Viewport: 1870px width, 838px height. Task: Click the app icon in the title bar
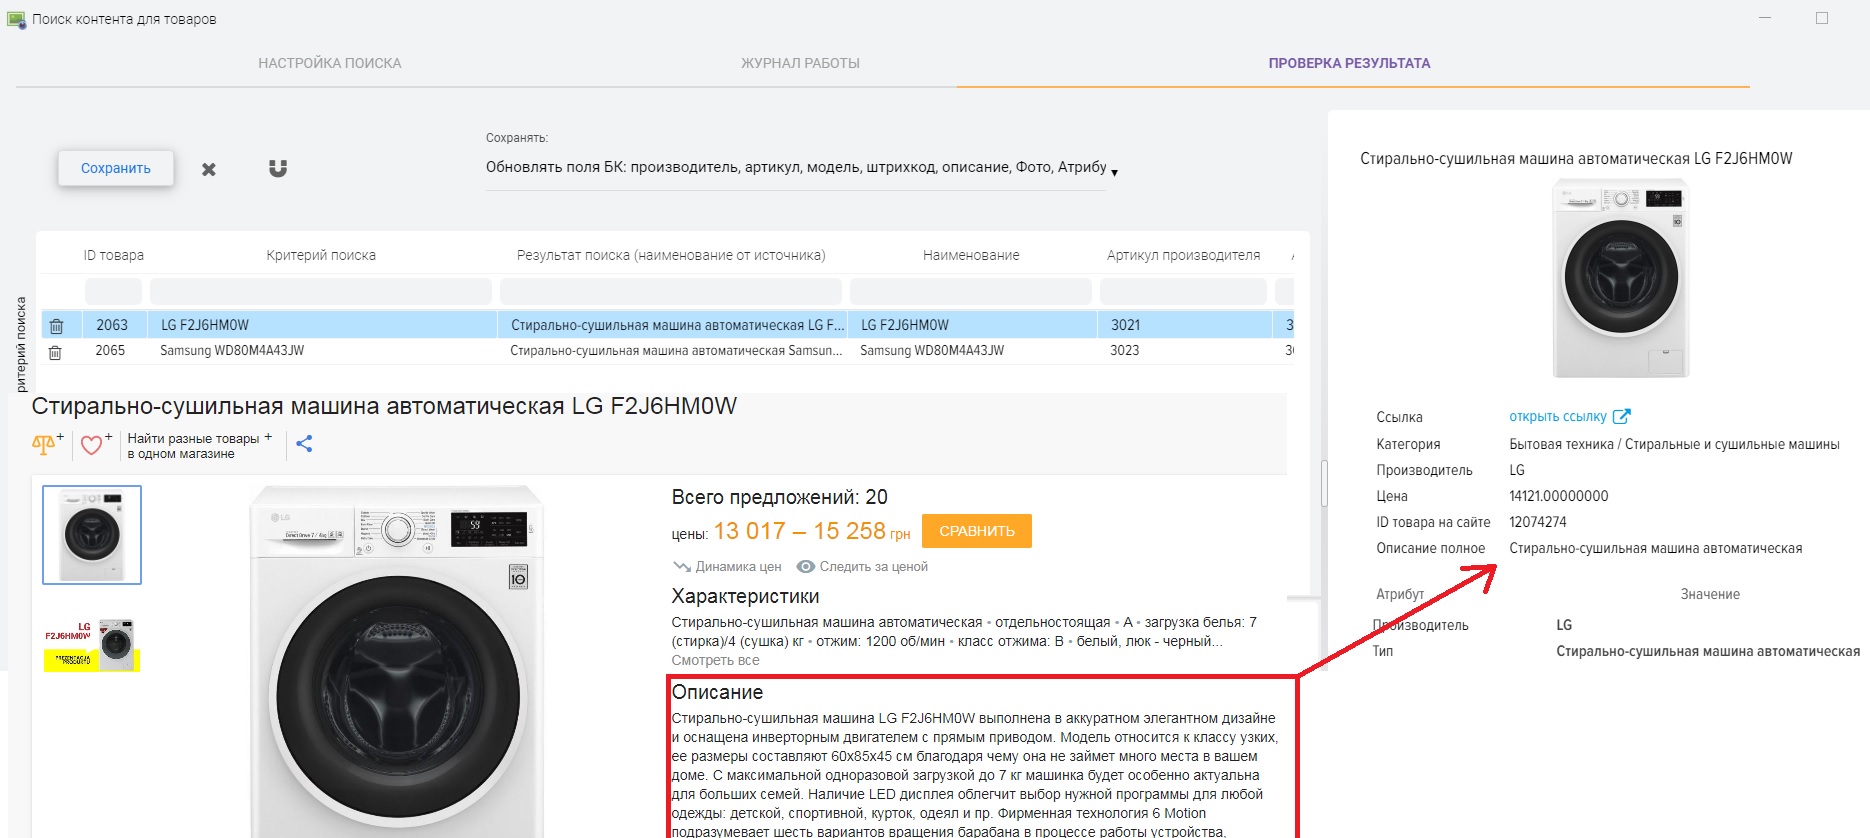click(16, 19)
